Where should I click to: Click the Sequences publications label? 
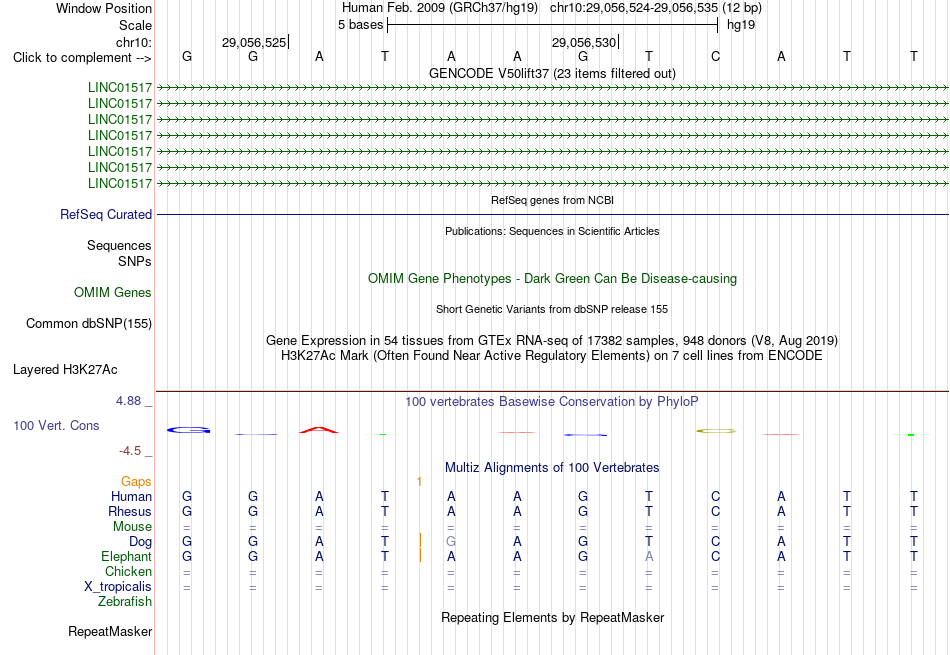[x=119, y=245]
